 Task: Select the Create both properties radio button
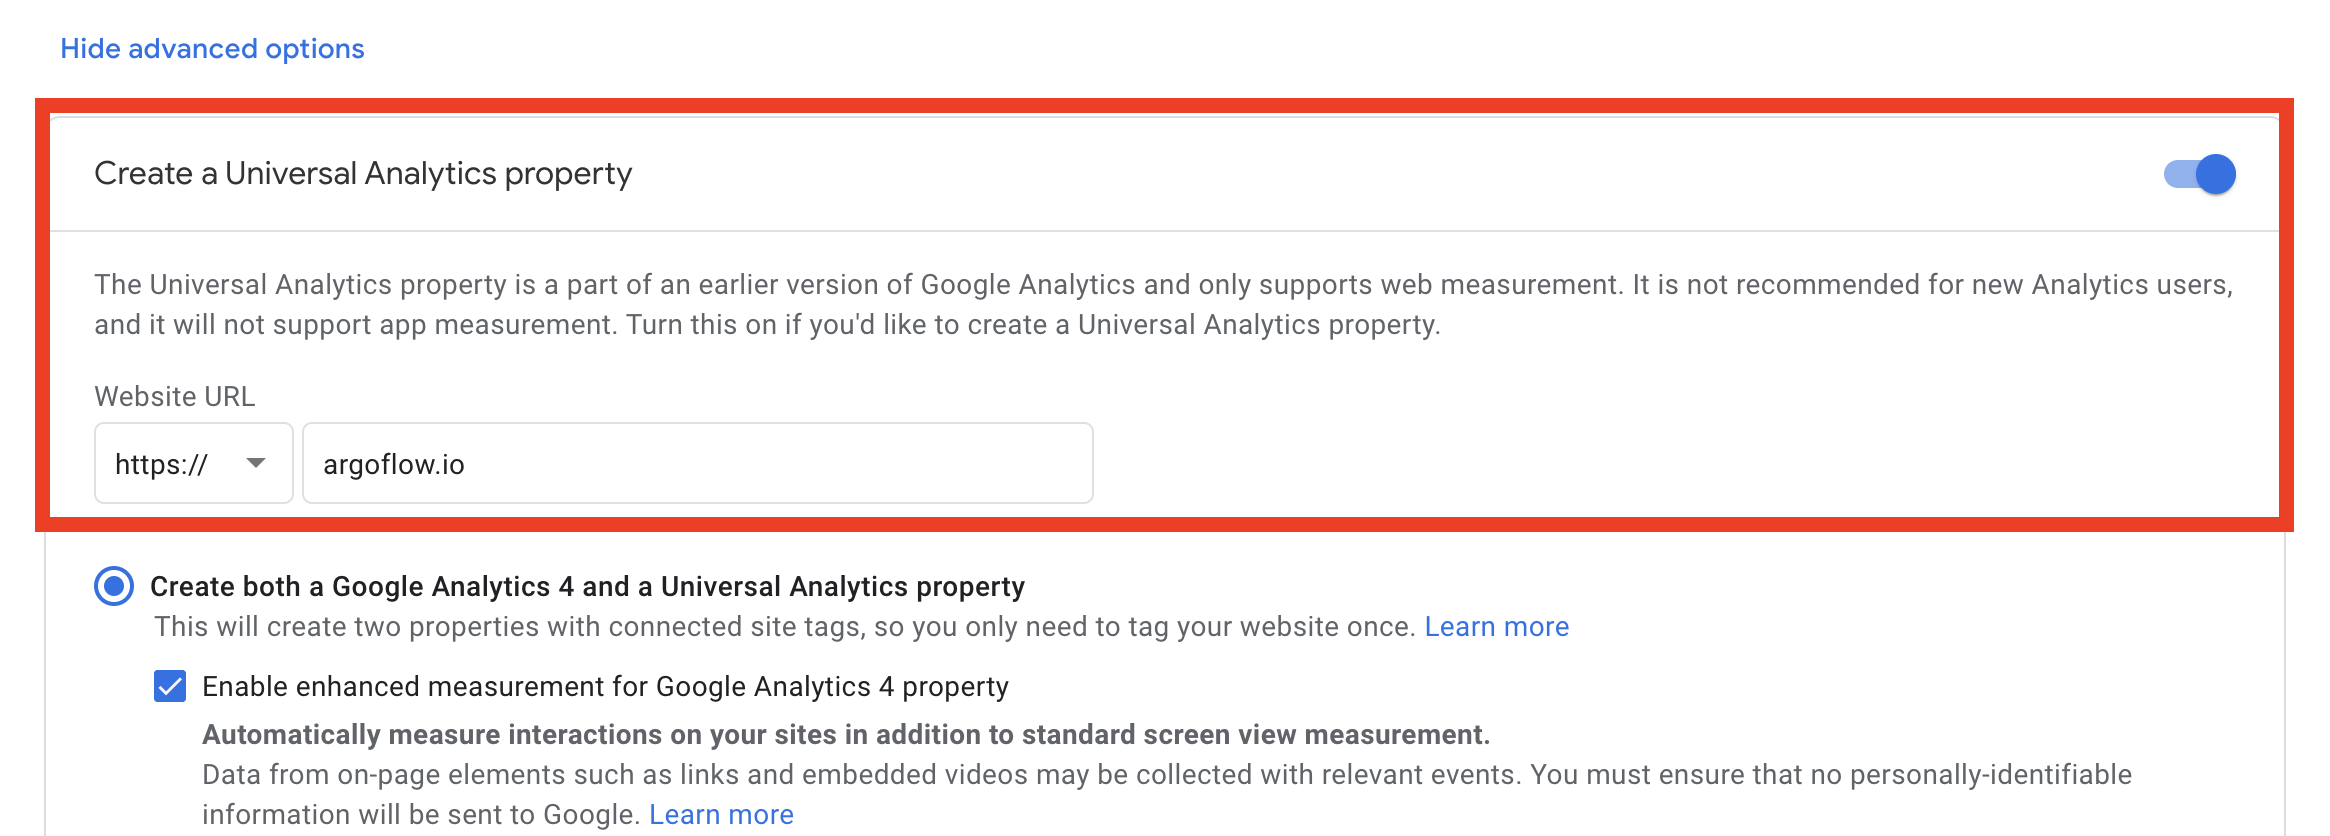[114, 586]
